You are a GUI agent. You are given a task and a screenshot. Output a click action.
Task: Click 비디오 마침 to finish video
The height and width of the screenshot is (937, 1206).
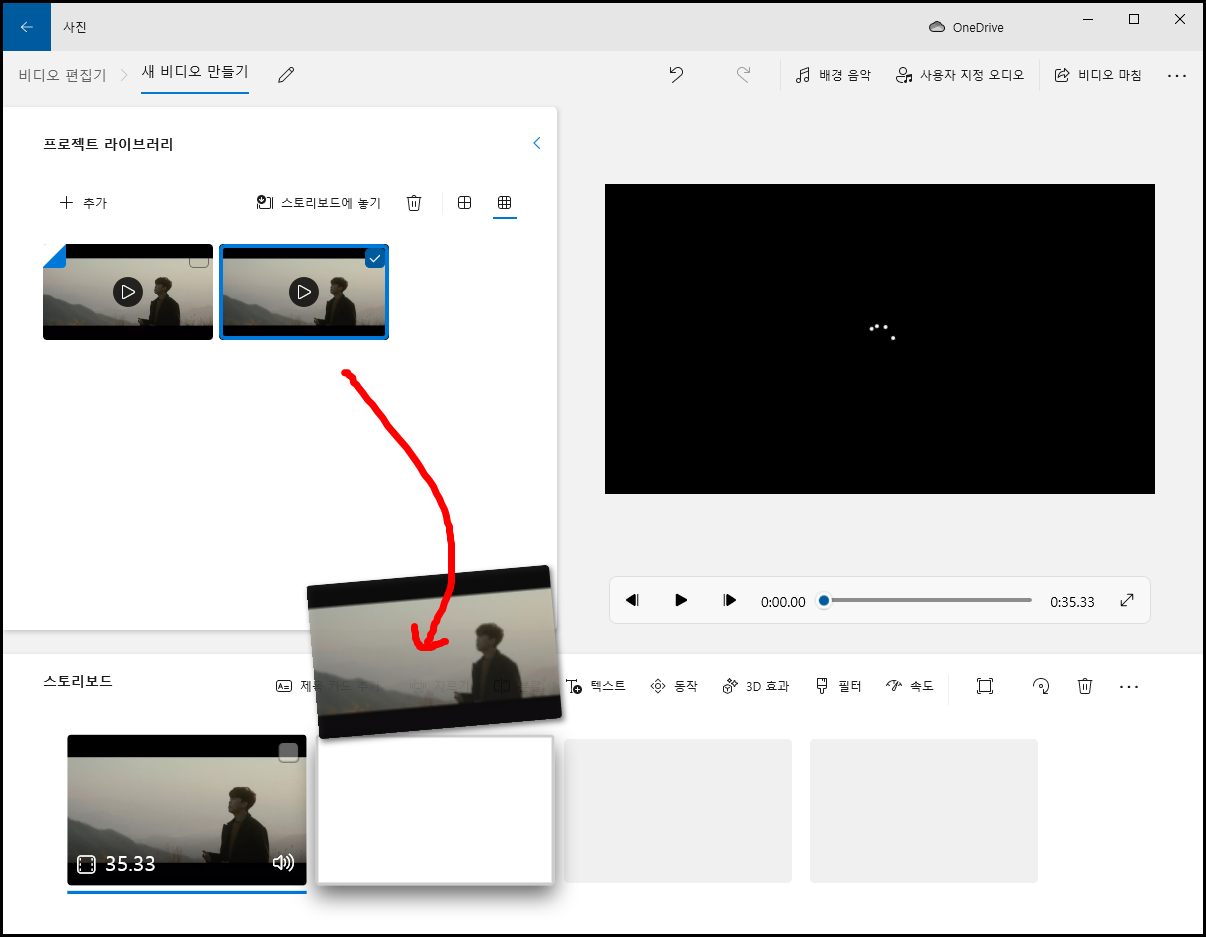[1098, 75]
